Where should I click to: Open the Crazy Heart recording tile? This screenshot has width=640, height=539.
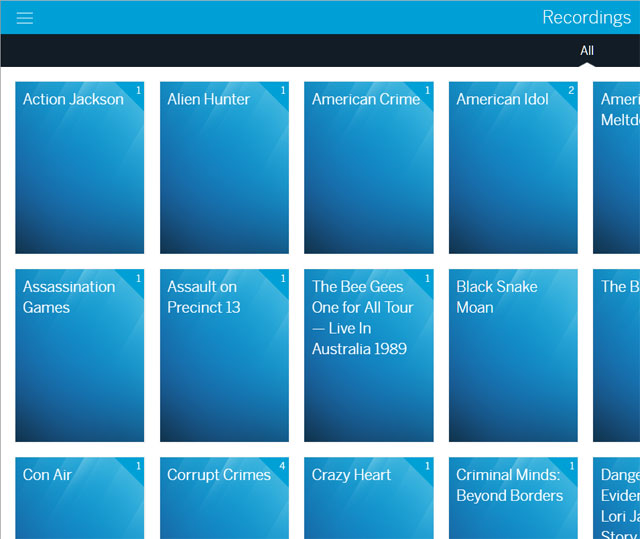[x=369, y=498]
